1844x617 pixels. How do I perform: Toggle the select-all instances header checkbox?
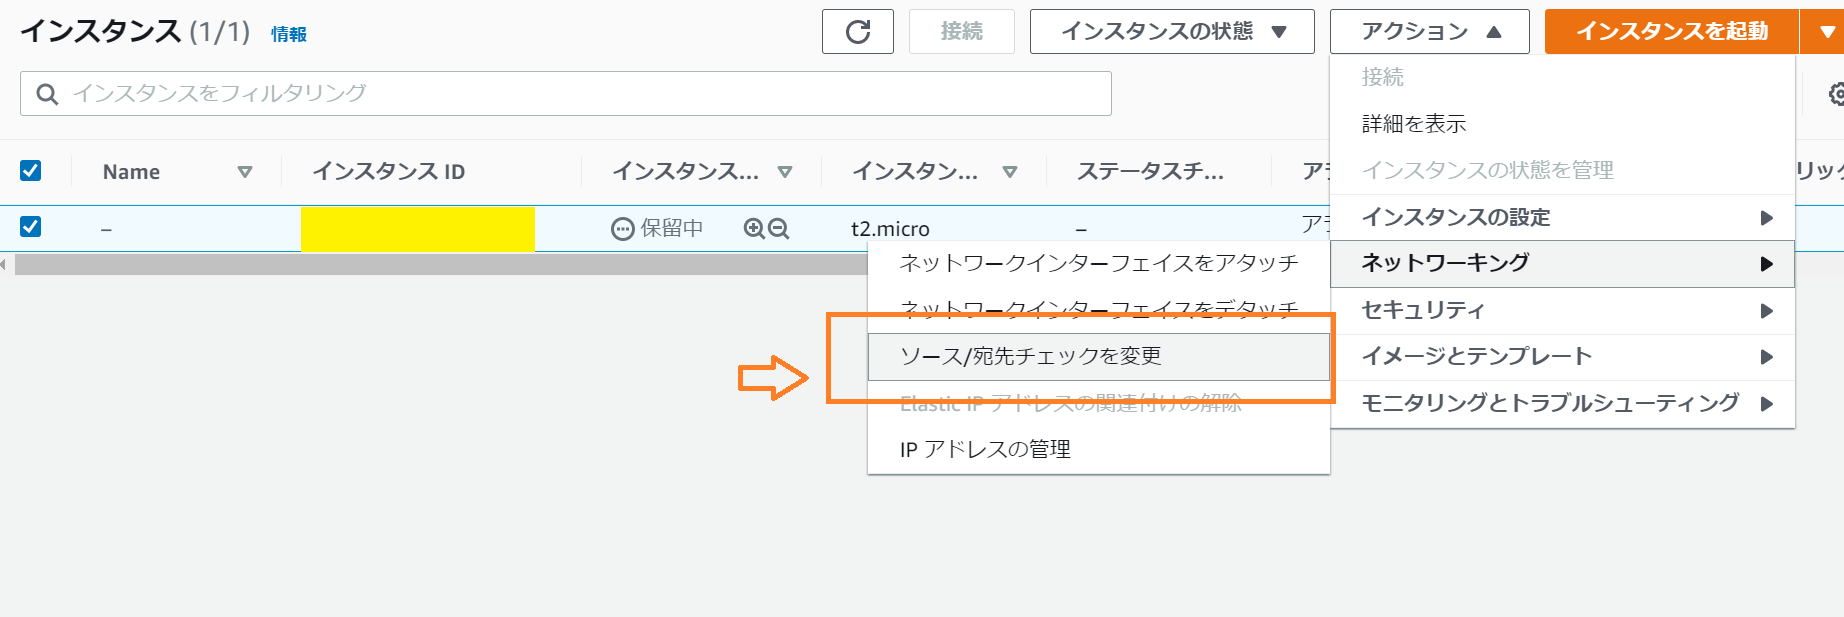pos(31,170)
